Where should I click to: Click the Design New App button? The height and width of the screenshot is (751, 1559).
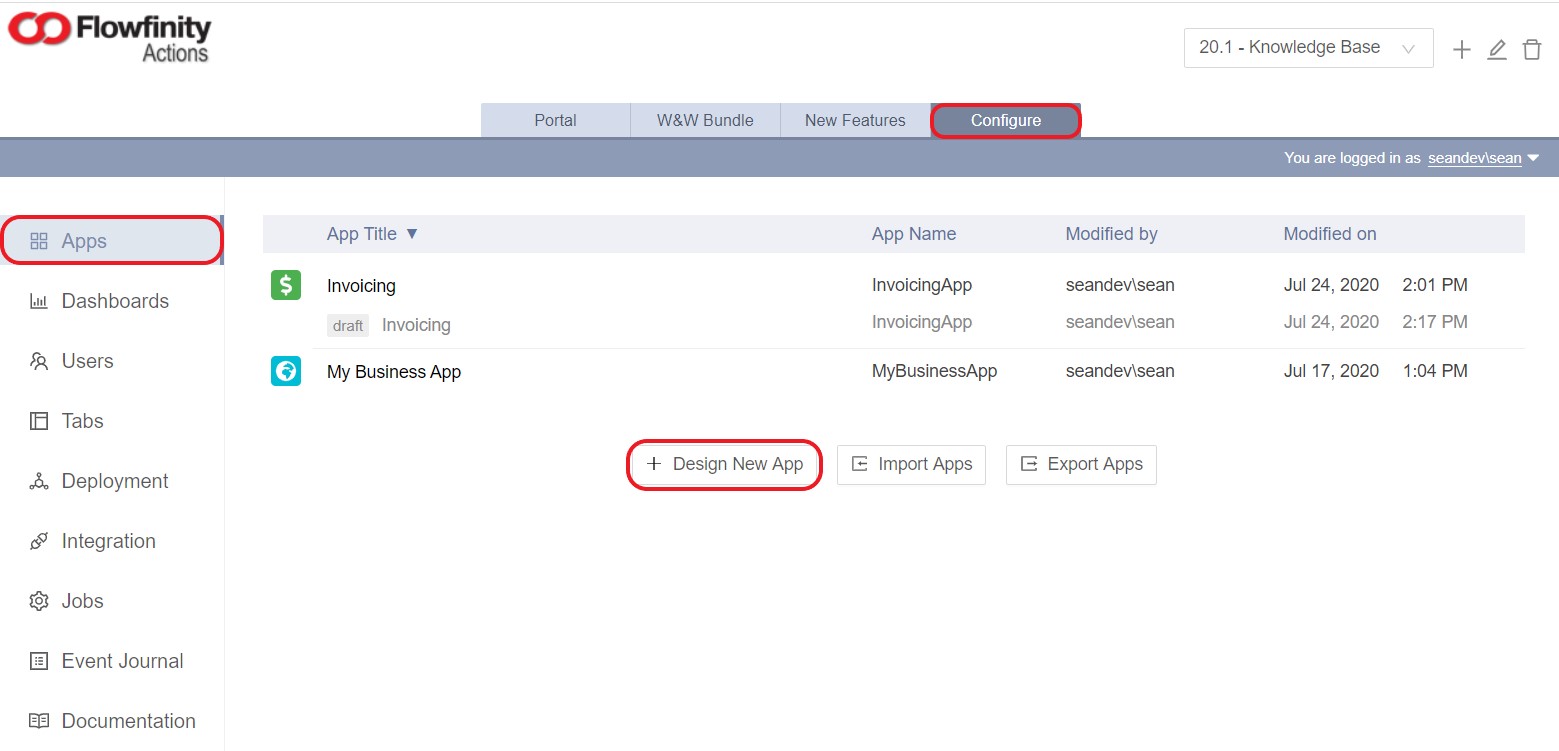[725, 464]
